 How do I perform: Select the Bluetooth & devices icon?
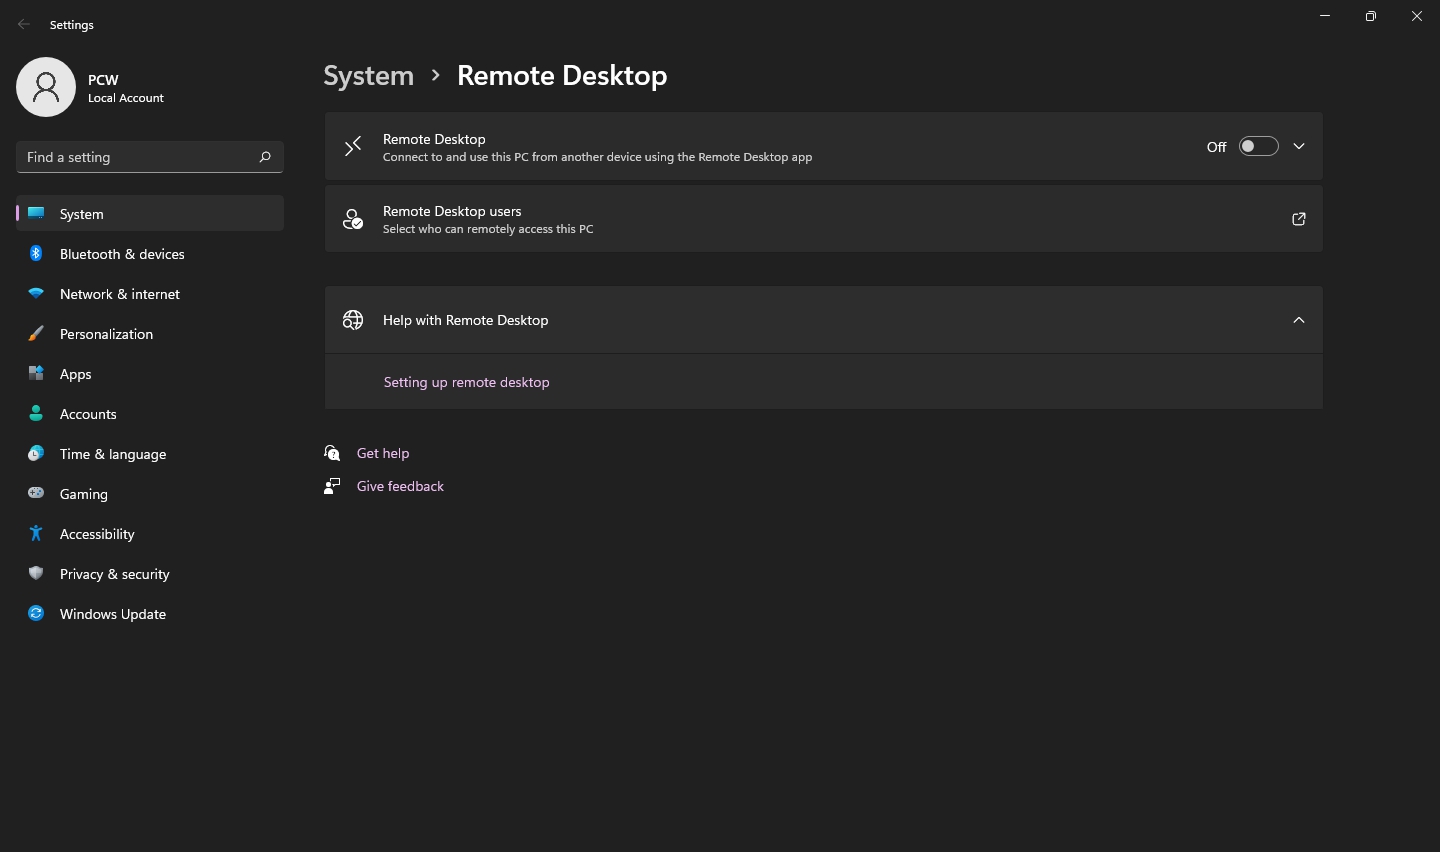click(x=36, y=254)
